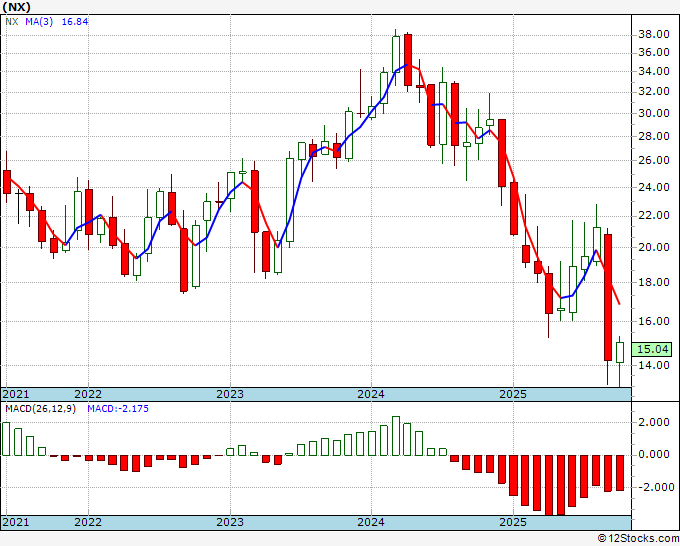Click the 18.00 price axis label
The width and height of the screenshot is (680, 546).
coord(654,282)
